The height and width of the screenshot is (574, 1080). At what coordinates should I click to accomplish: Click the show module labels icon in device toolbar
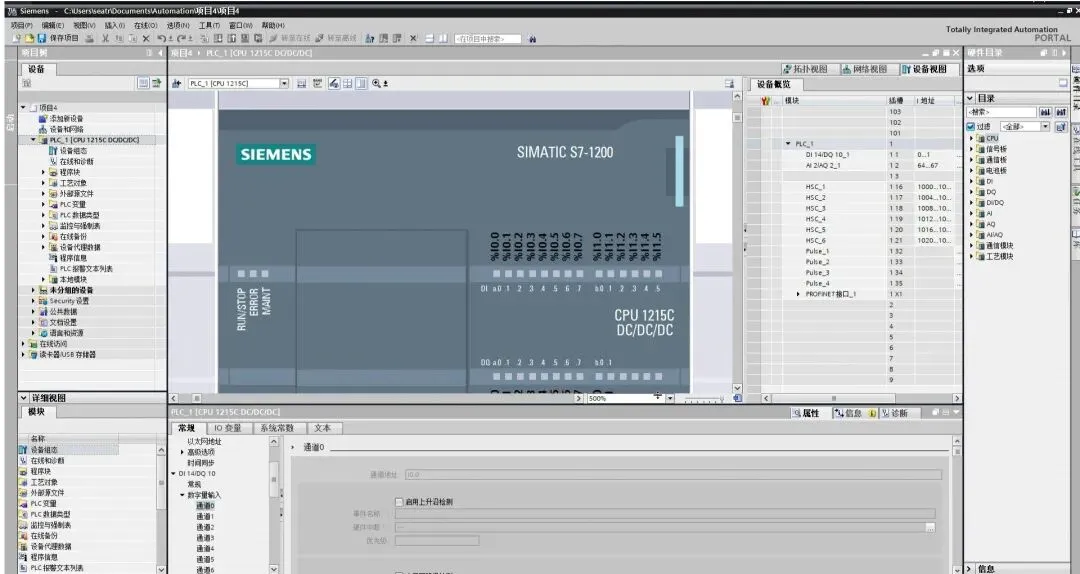pos(318,83)
